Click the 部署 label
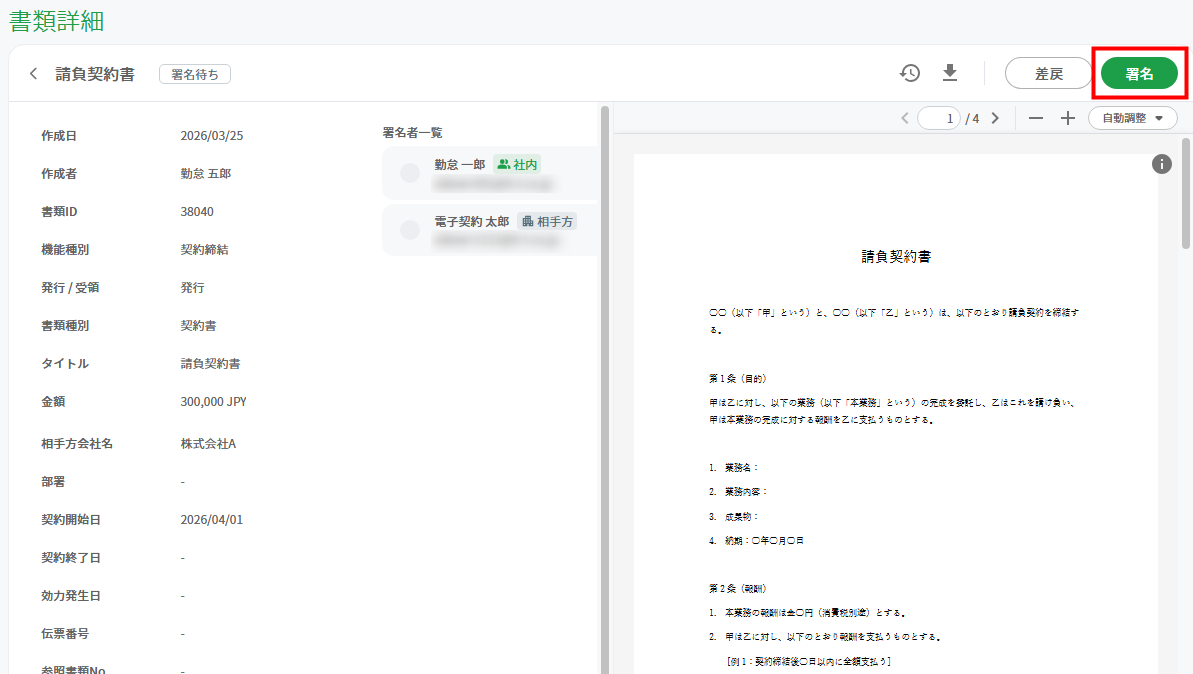This screenshot has width=1193, height=674. 53,482
